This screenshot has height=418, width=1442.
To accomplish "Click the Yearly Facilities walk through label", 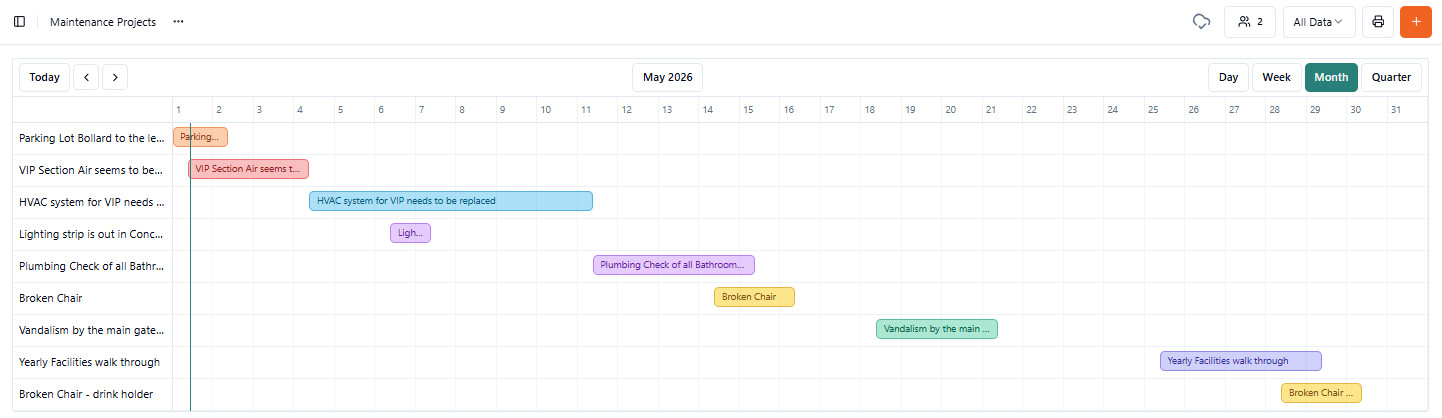I will click(x=90, y=362).
